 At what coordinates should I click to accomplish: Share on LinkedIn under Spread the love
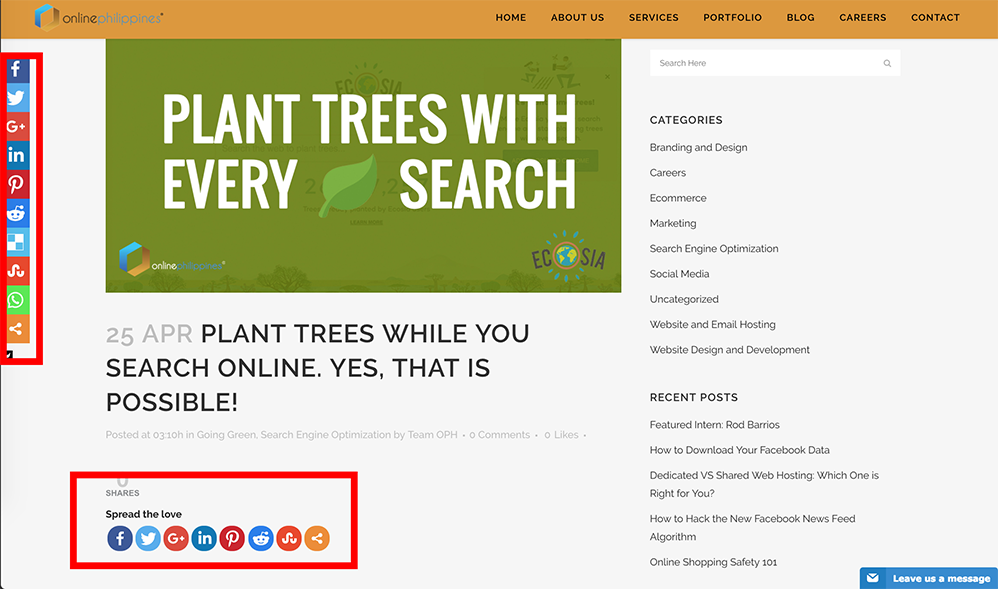pos(204,539)
